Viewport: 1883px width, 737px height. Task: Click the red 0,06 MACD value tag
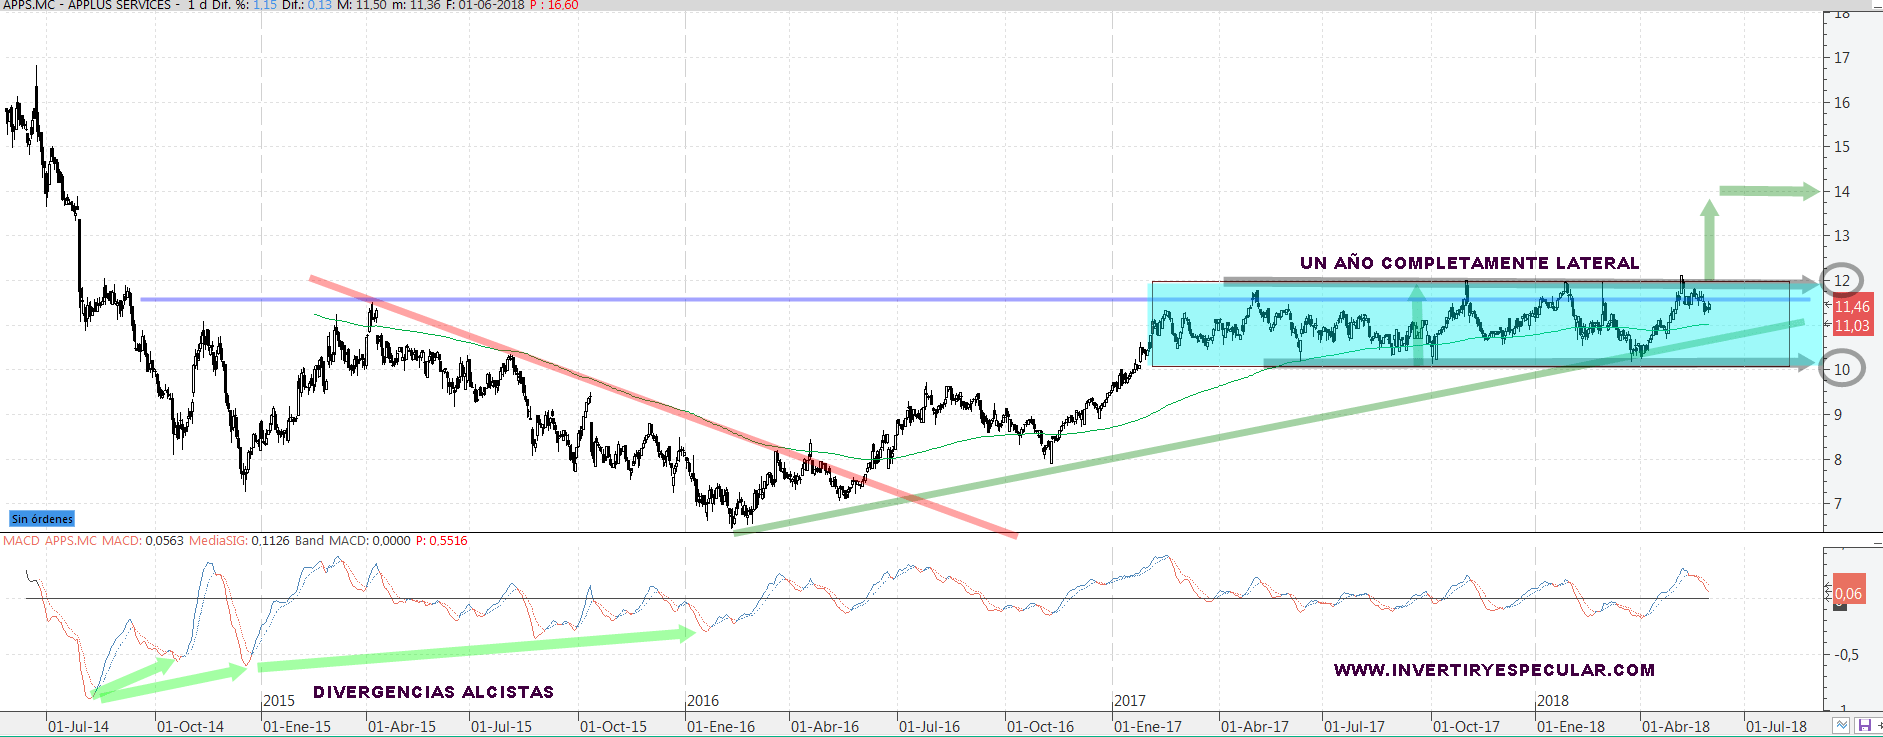(1848, 593)
